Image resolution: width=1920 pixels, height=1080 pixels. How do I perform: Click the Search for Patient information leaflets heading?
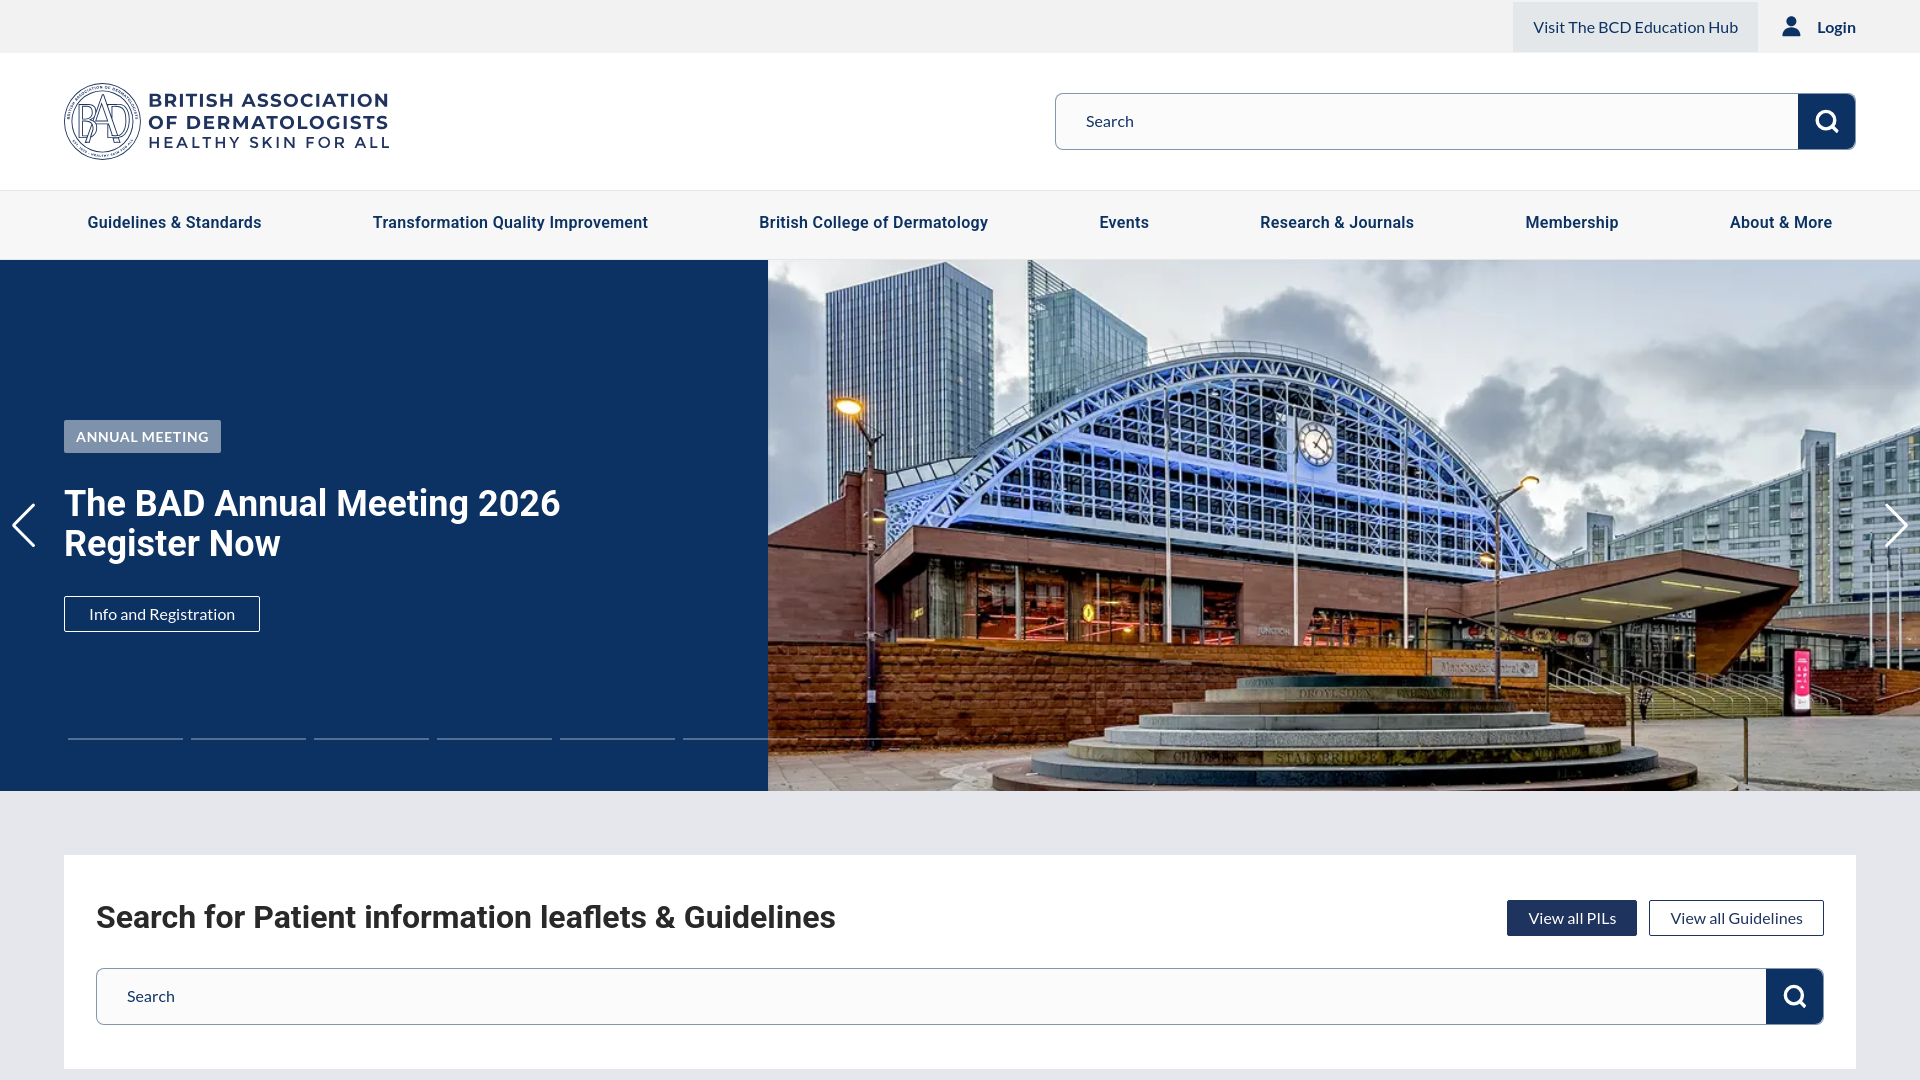465,917
